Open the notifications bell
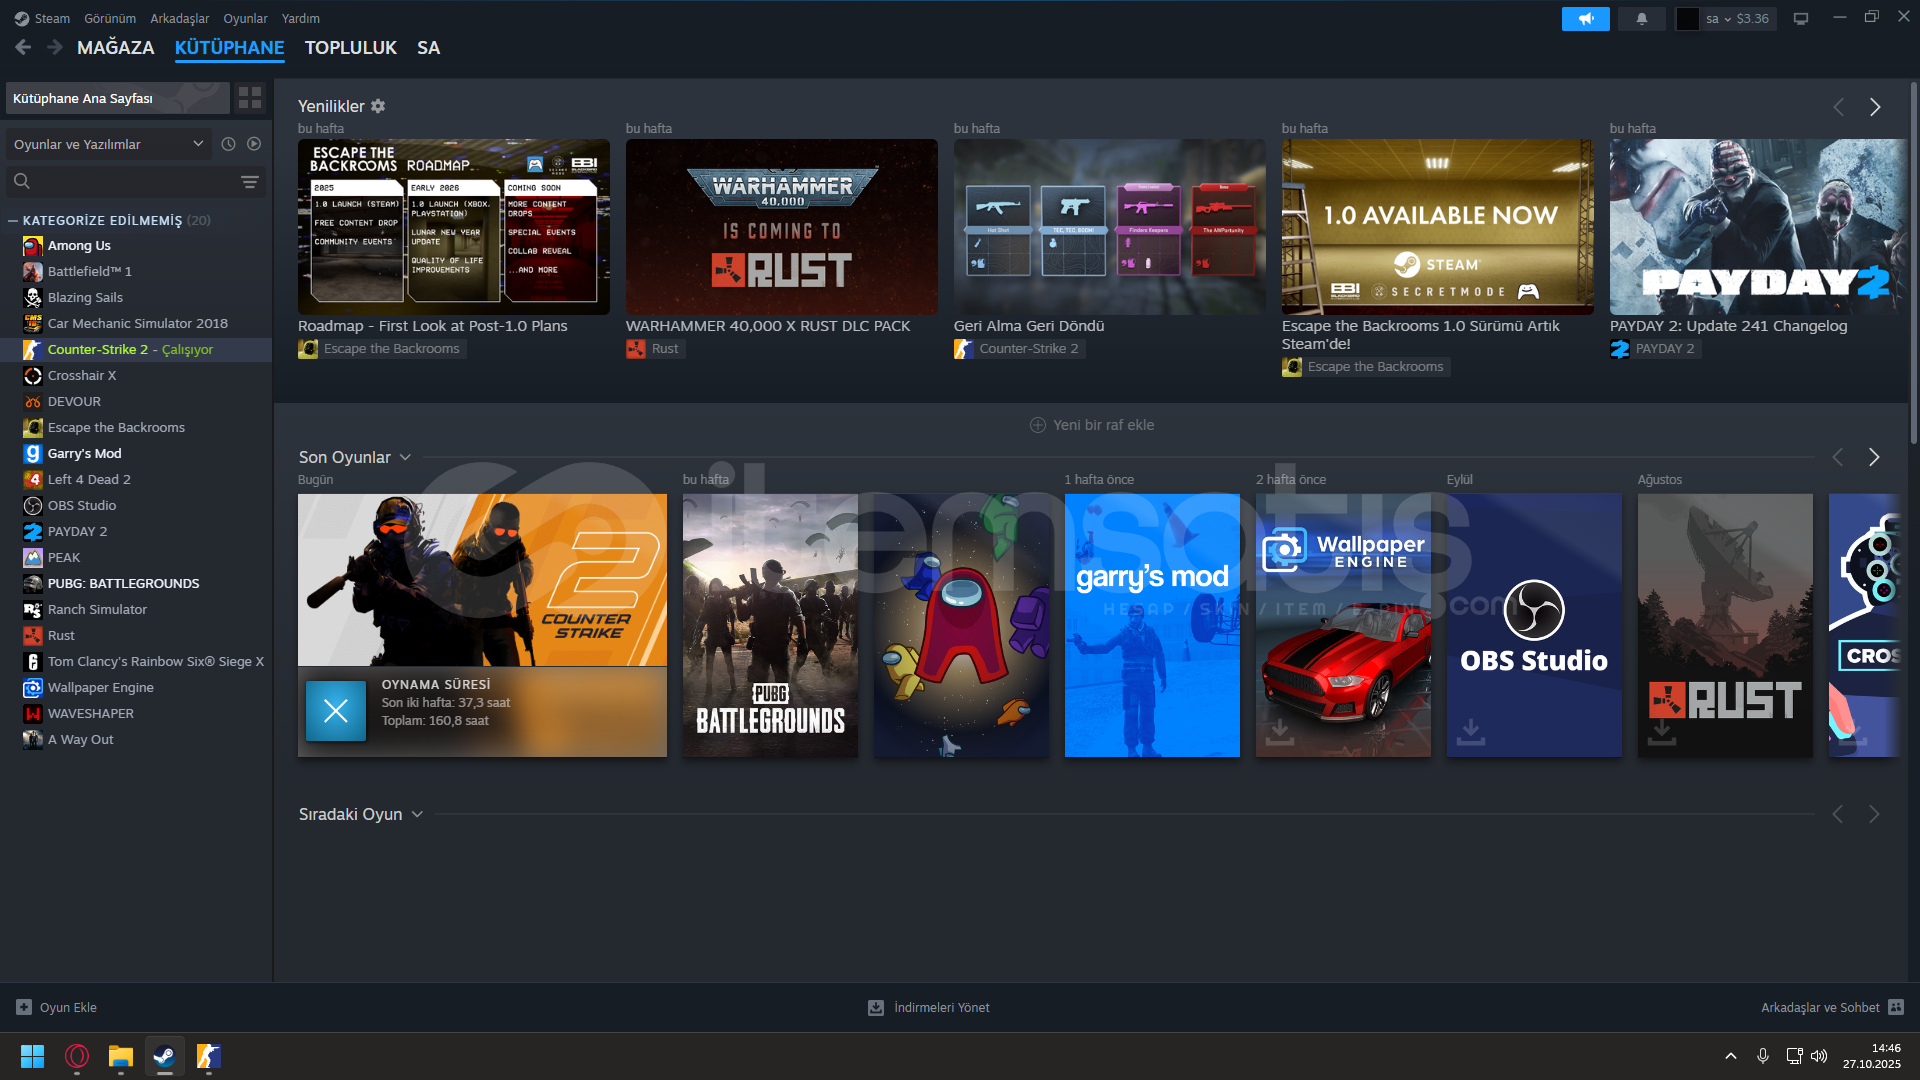The width and height of the screenshot is (1920, 1080). tap(1641, 19)
